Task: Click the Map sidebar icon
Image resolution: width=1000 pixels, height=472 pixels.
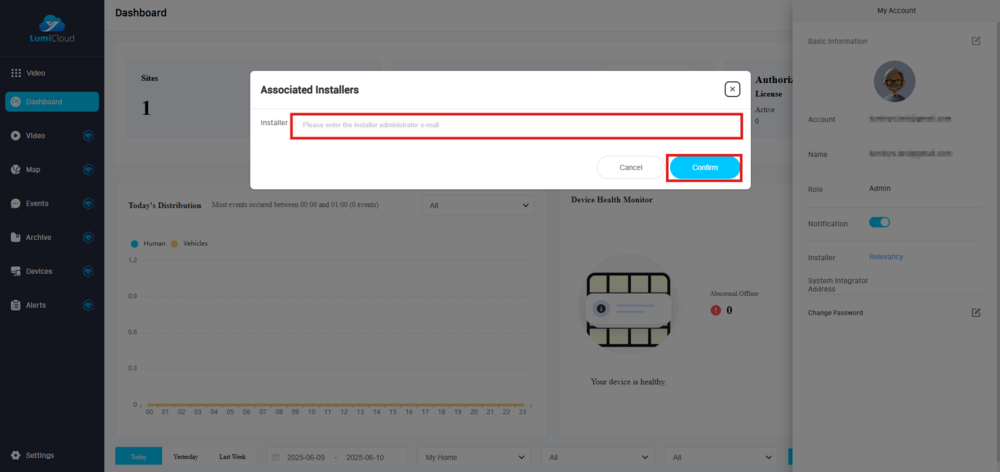Action: tap(16, 169)
